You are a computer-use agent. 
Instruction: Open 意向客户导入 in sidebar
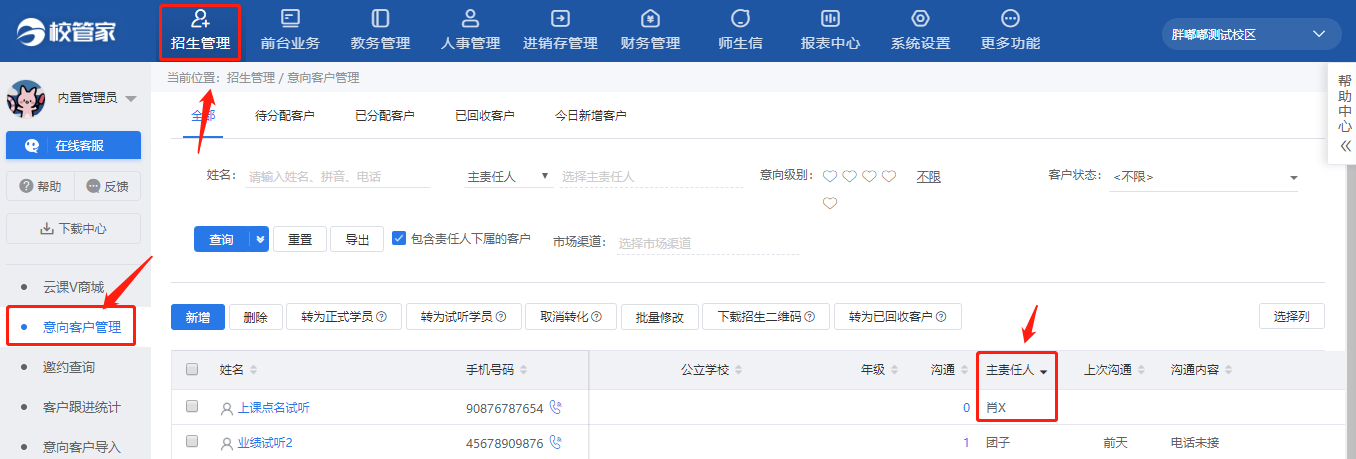[x=82, y=446]
